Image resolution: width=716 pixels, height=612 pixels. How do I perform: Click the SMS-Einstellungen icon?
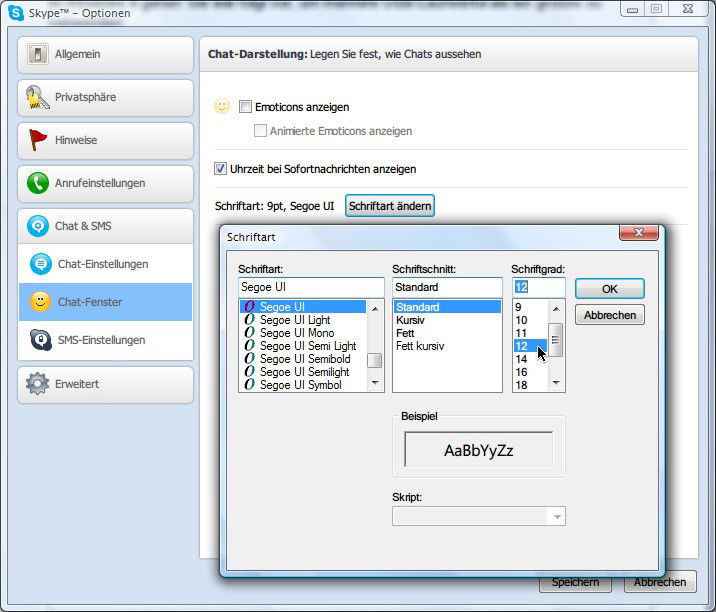coord(41,340)
